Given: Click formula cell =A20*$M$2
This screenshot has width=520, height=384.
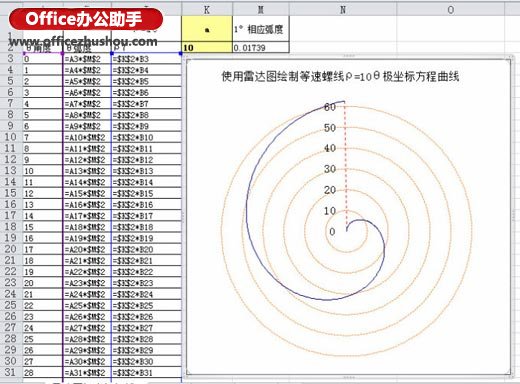Looking at the screenshot, I should point(87,249).
